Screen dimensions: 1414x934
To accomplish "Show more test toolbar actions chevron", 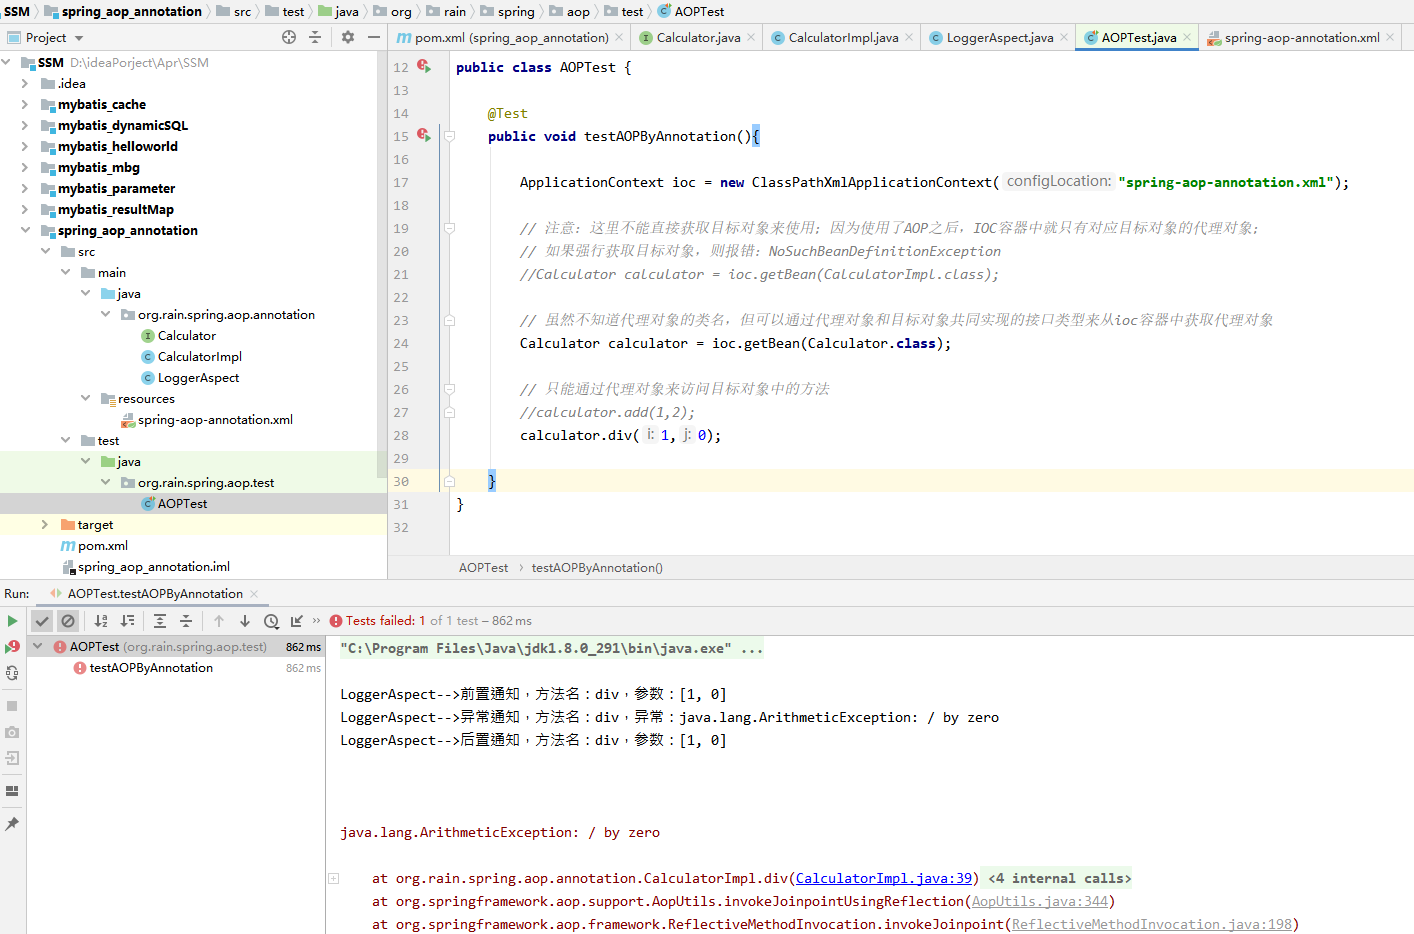I will click(x=317, y=621).
